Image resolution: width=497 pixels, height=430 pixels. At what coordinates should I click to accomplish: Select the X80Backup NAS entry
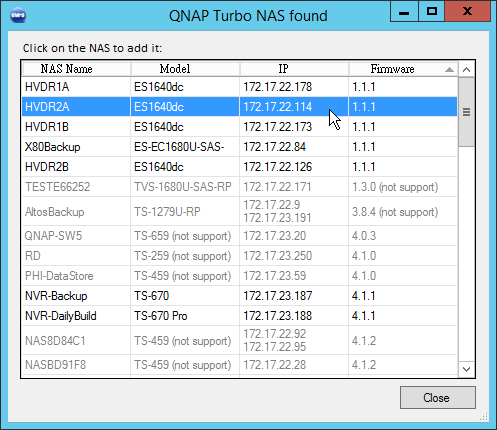coord(239,147)
